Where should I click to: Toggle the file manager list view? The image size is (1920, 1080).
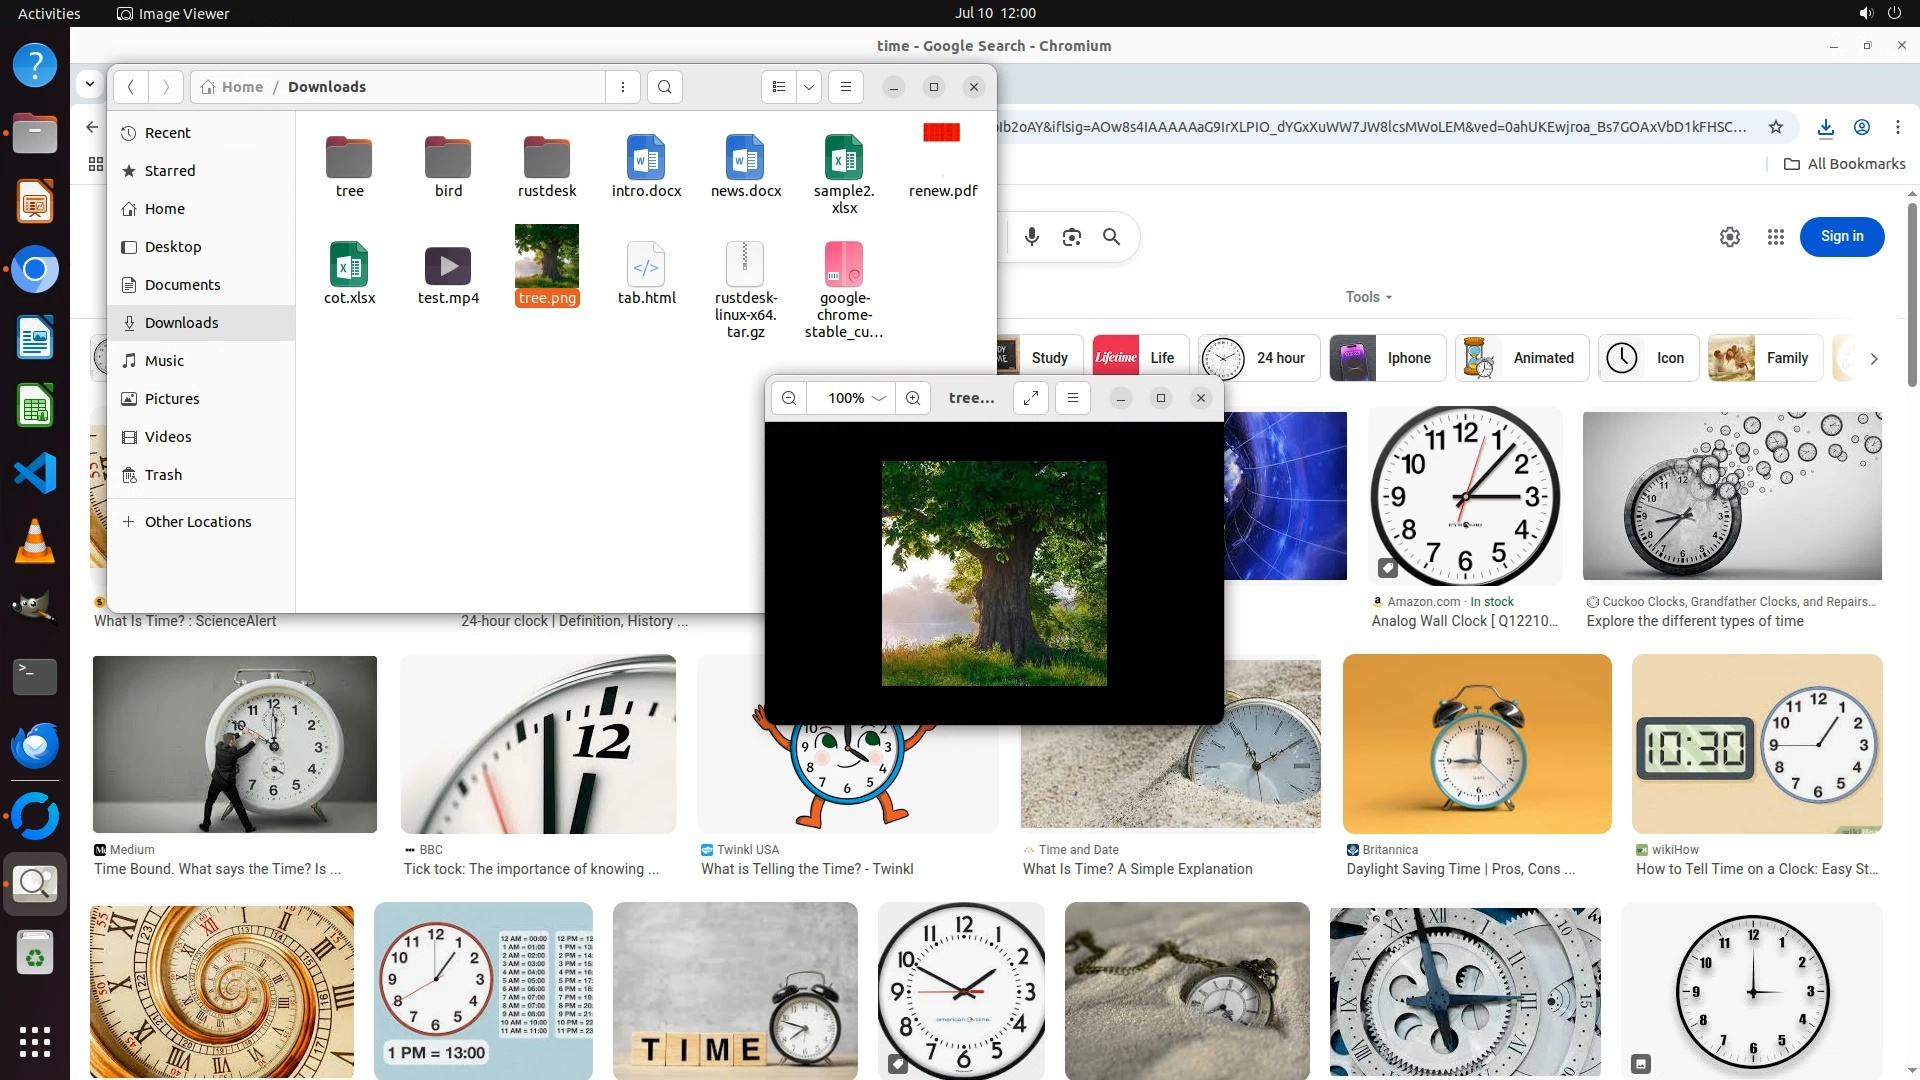779,87
